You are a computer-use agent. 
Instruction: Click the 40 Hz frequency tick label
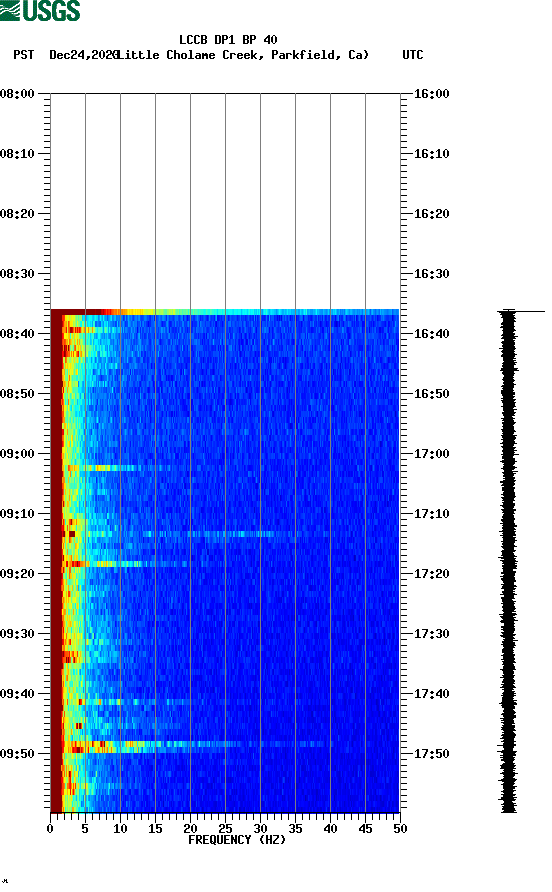[330, 829]
